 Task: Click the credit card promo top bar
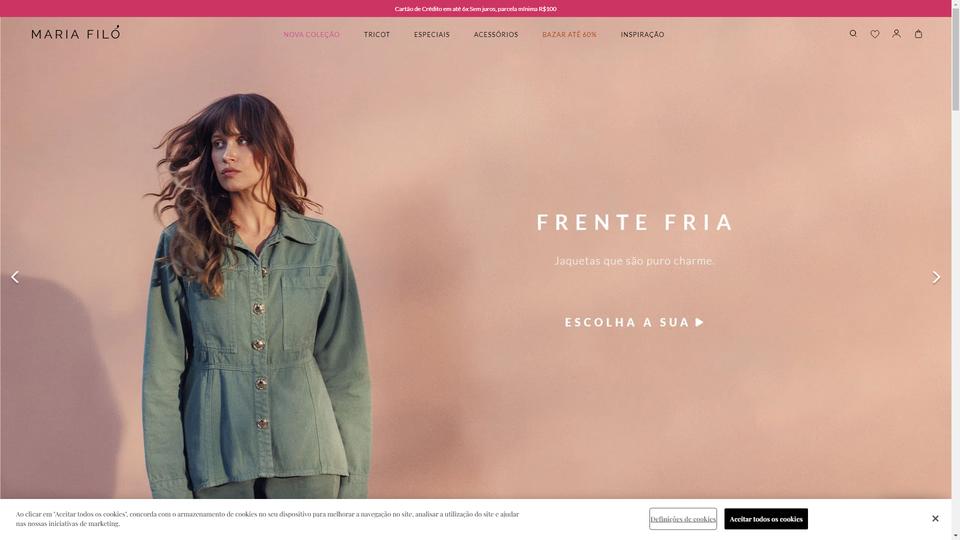pos(476,9)
